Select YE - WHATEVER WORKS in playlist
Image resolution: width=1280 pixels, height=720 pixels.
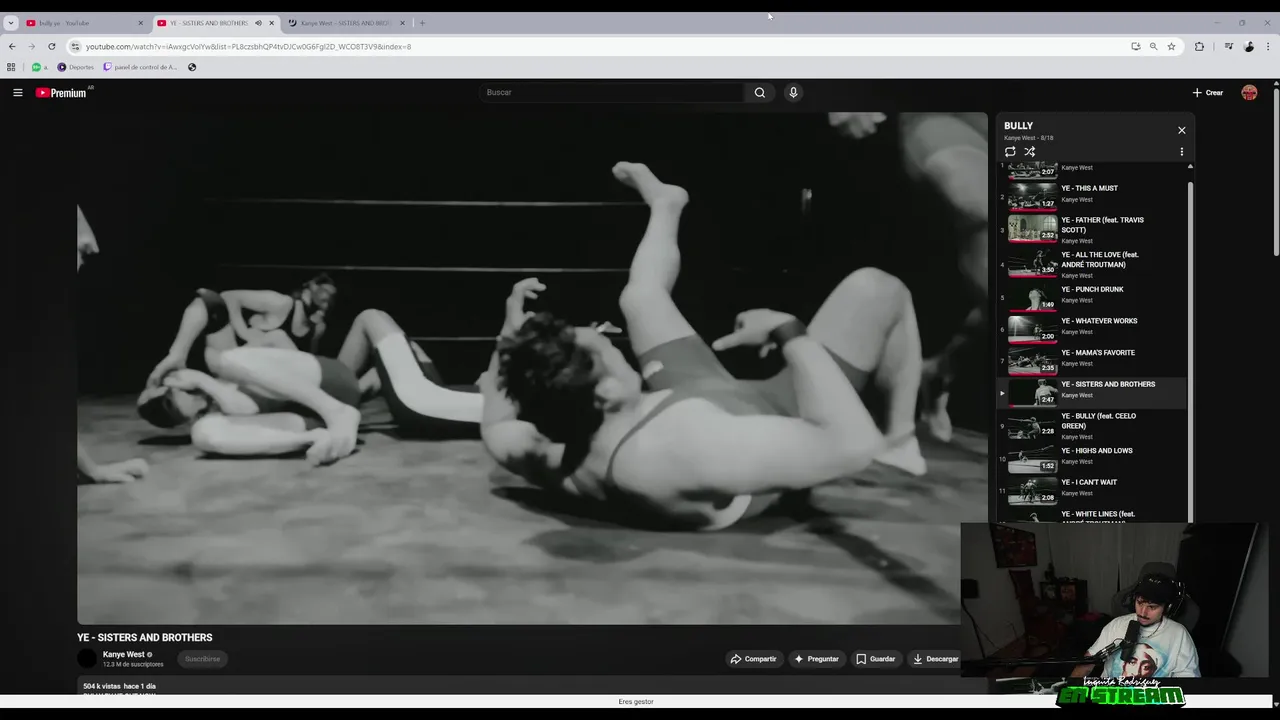1092,328
